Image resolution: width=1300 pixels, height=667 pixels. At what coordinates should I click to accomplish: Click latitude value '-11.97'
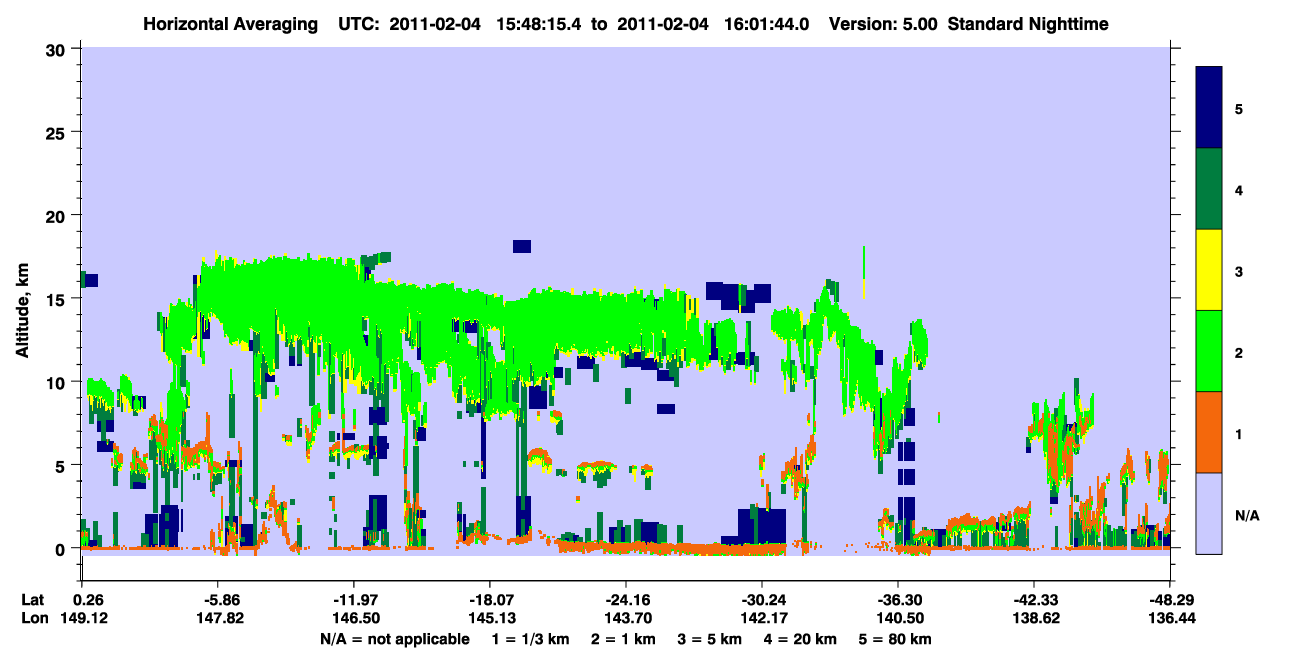pyautogui.click(x=354, y=600)
